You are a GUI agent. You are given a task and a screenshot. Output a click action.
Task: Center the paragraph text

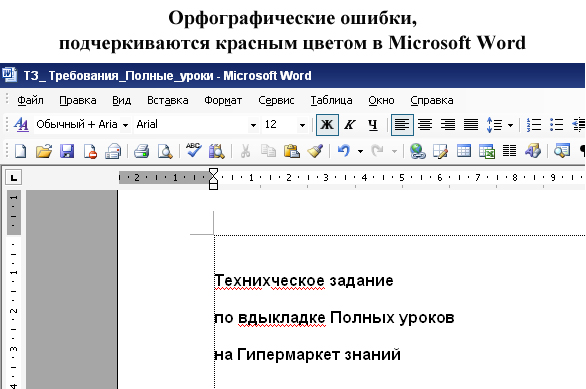(425, 124)
